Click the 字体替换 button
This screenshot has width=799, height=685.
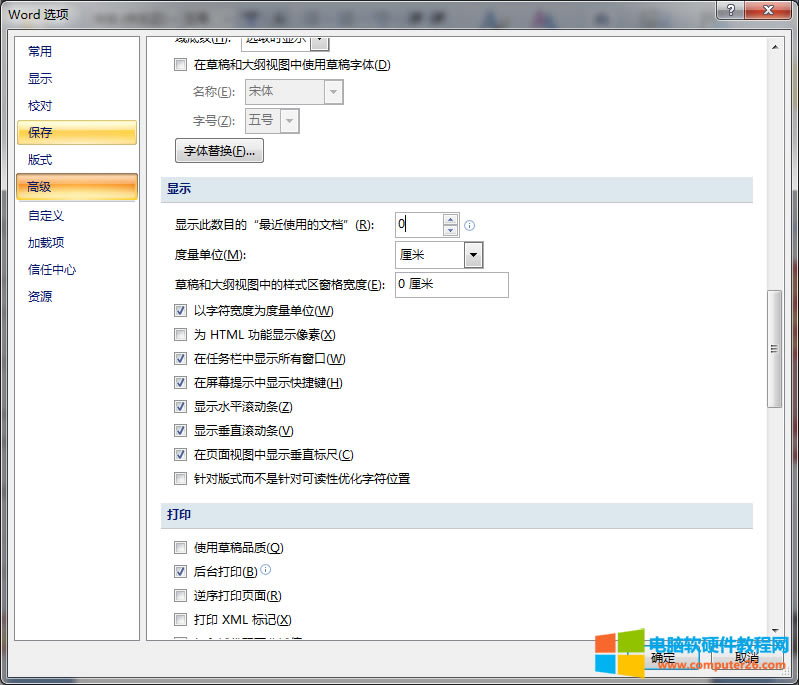click(x=219, y=151)
